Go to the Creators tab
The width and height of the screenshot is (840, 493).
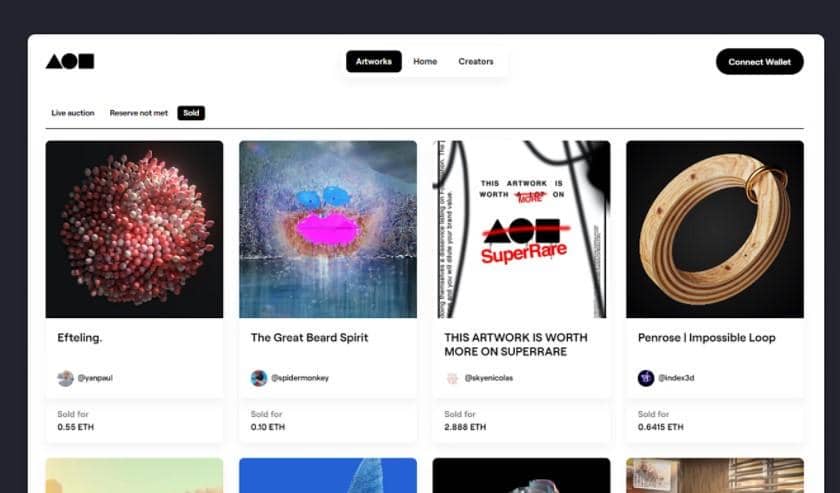pyautogui.click(x=476, y=62)
